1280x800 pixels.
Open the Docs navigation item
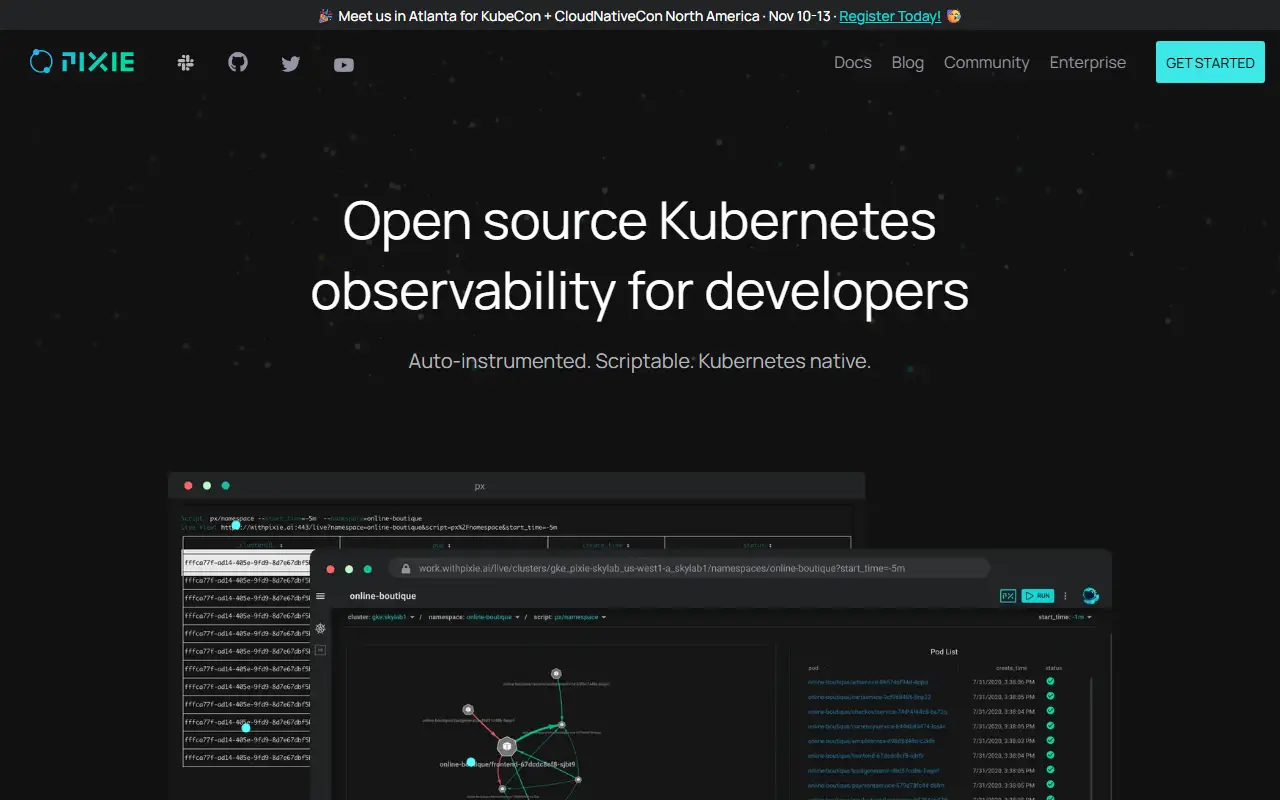coord(853,62)
